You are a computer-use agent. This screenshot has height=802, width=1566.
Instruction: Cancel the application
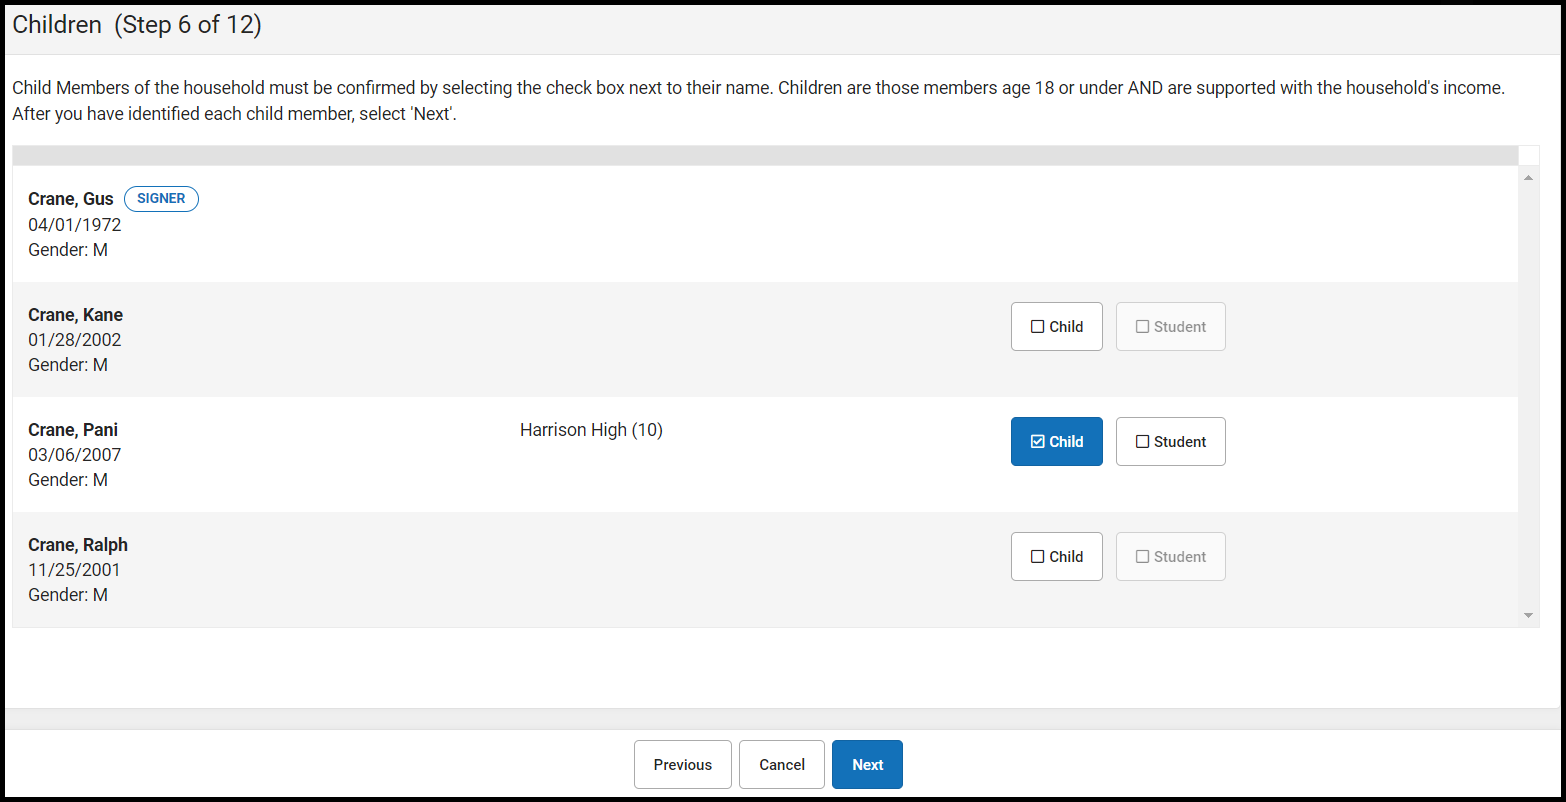pos(781,765)
